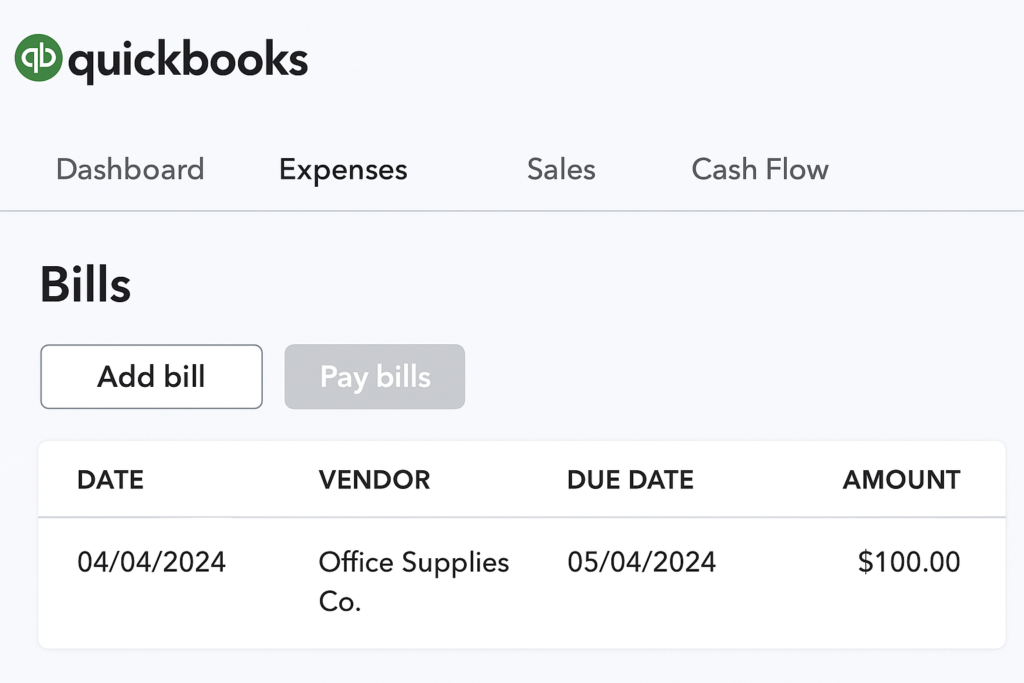The width and height of the screenshot is (1024, 683).
Task: Open the Cash Flow tab
Action: click(760, 169)
